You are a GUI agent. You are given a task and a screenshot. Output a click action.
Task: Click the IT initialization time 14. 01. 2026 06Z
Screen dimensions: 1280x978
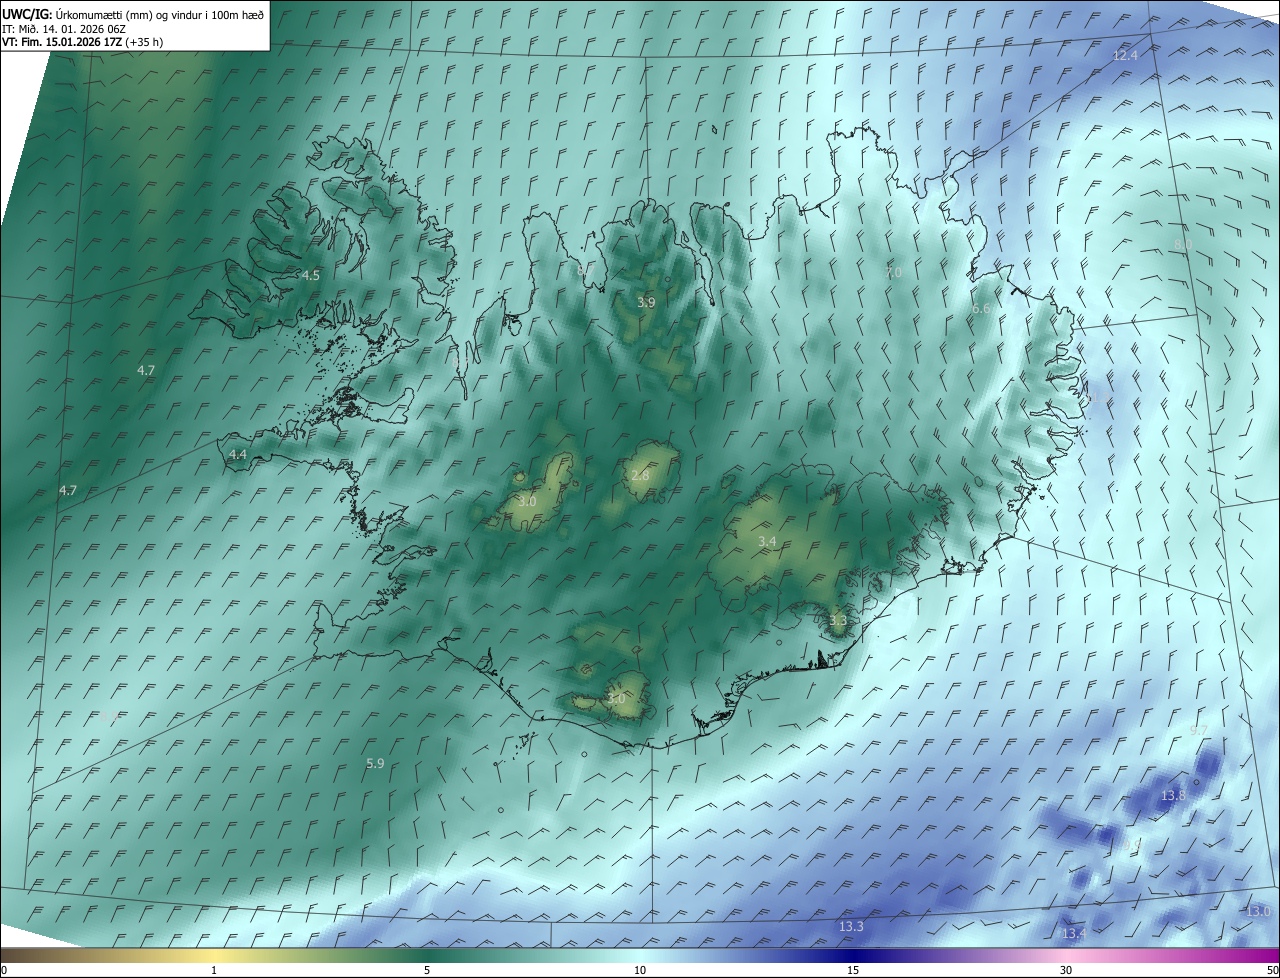[84, 28]
